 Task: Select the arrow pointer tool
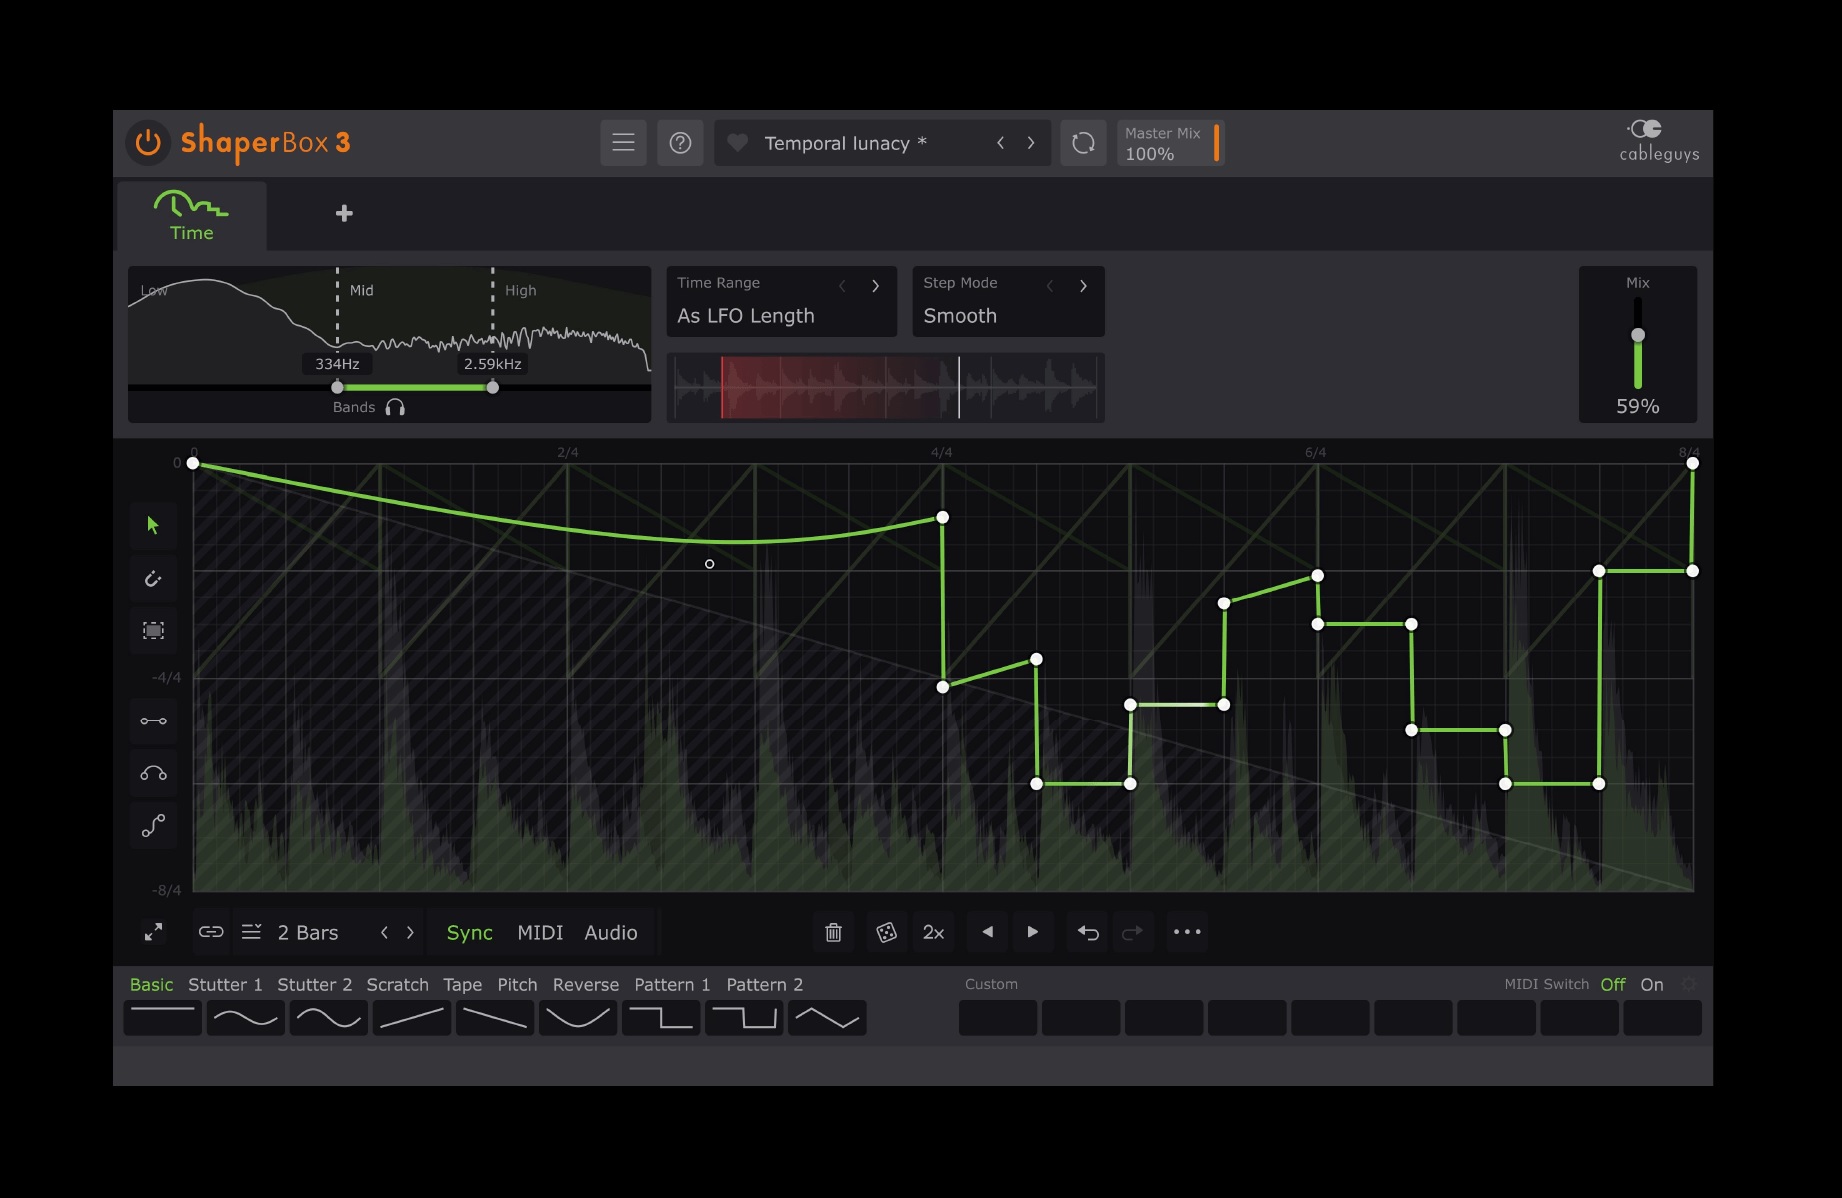[153, 526]
